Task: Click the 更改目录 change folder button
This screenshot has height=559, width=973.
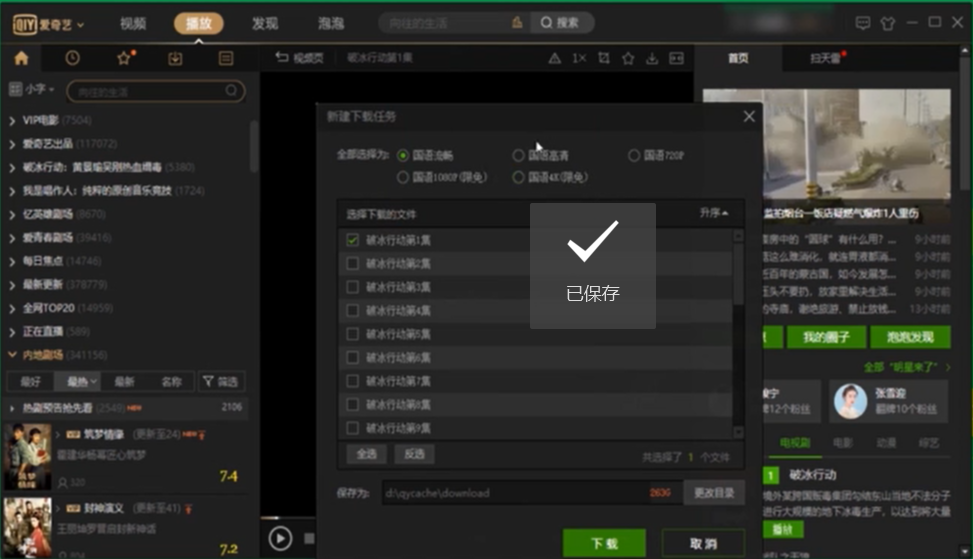Action: pyautogui.click(x=714, y=493)
